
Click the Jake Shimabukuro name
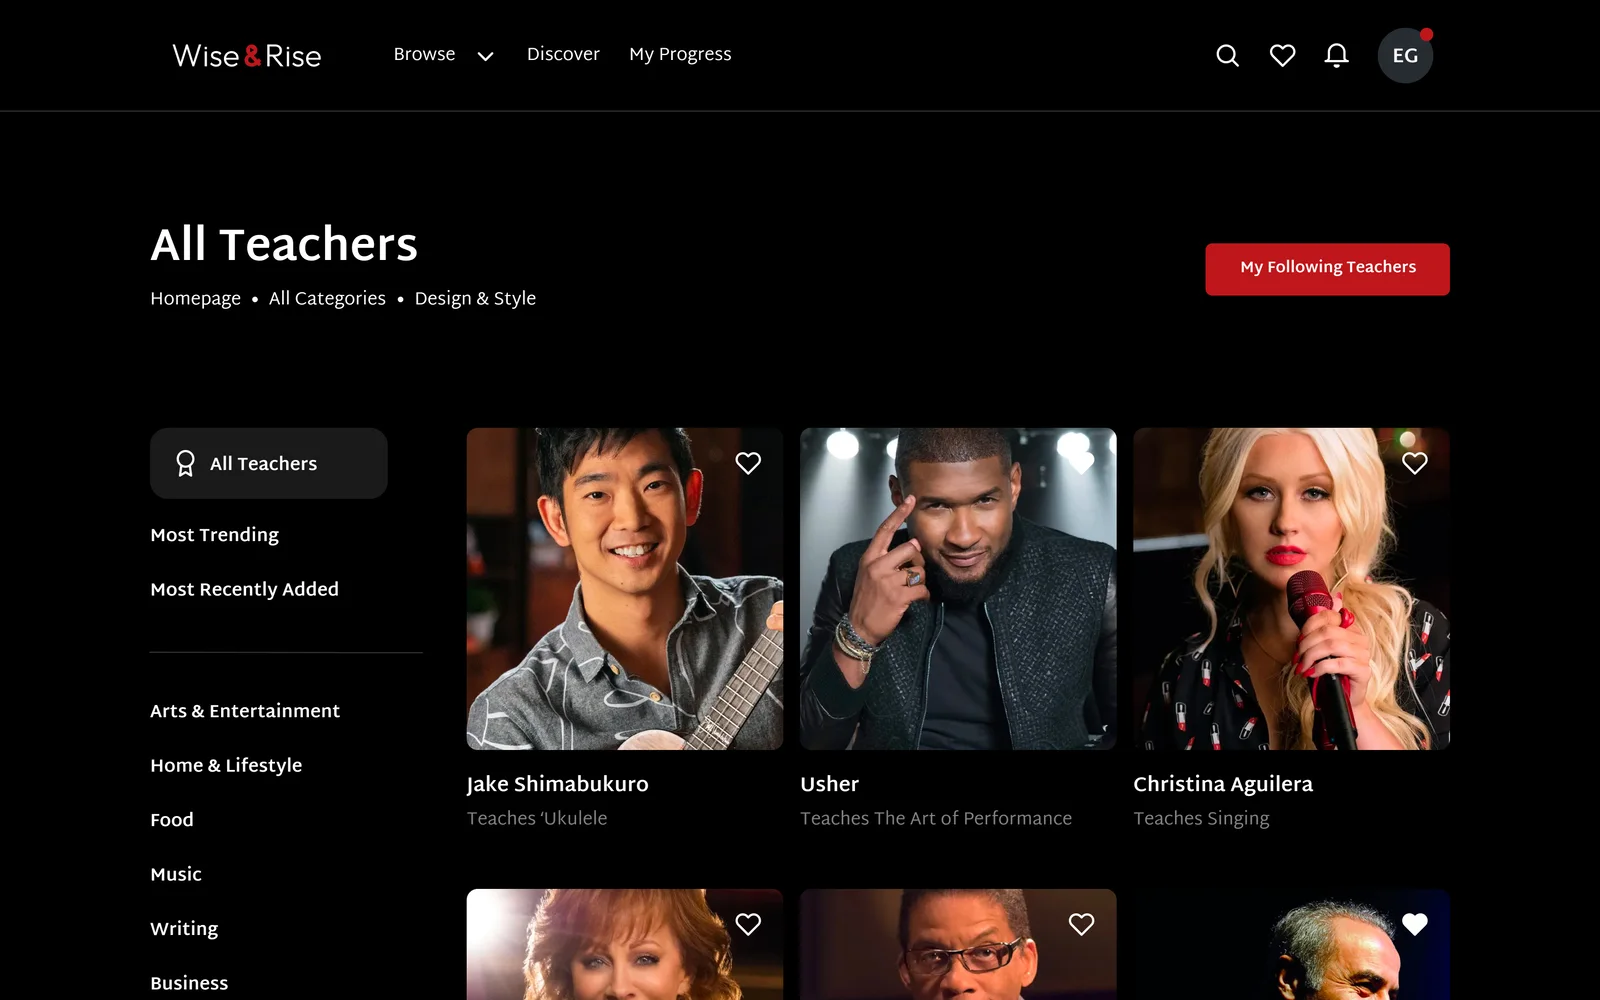557,784
